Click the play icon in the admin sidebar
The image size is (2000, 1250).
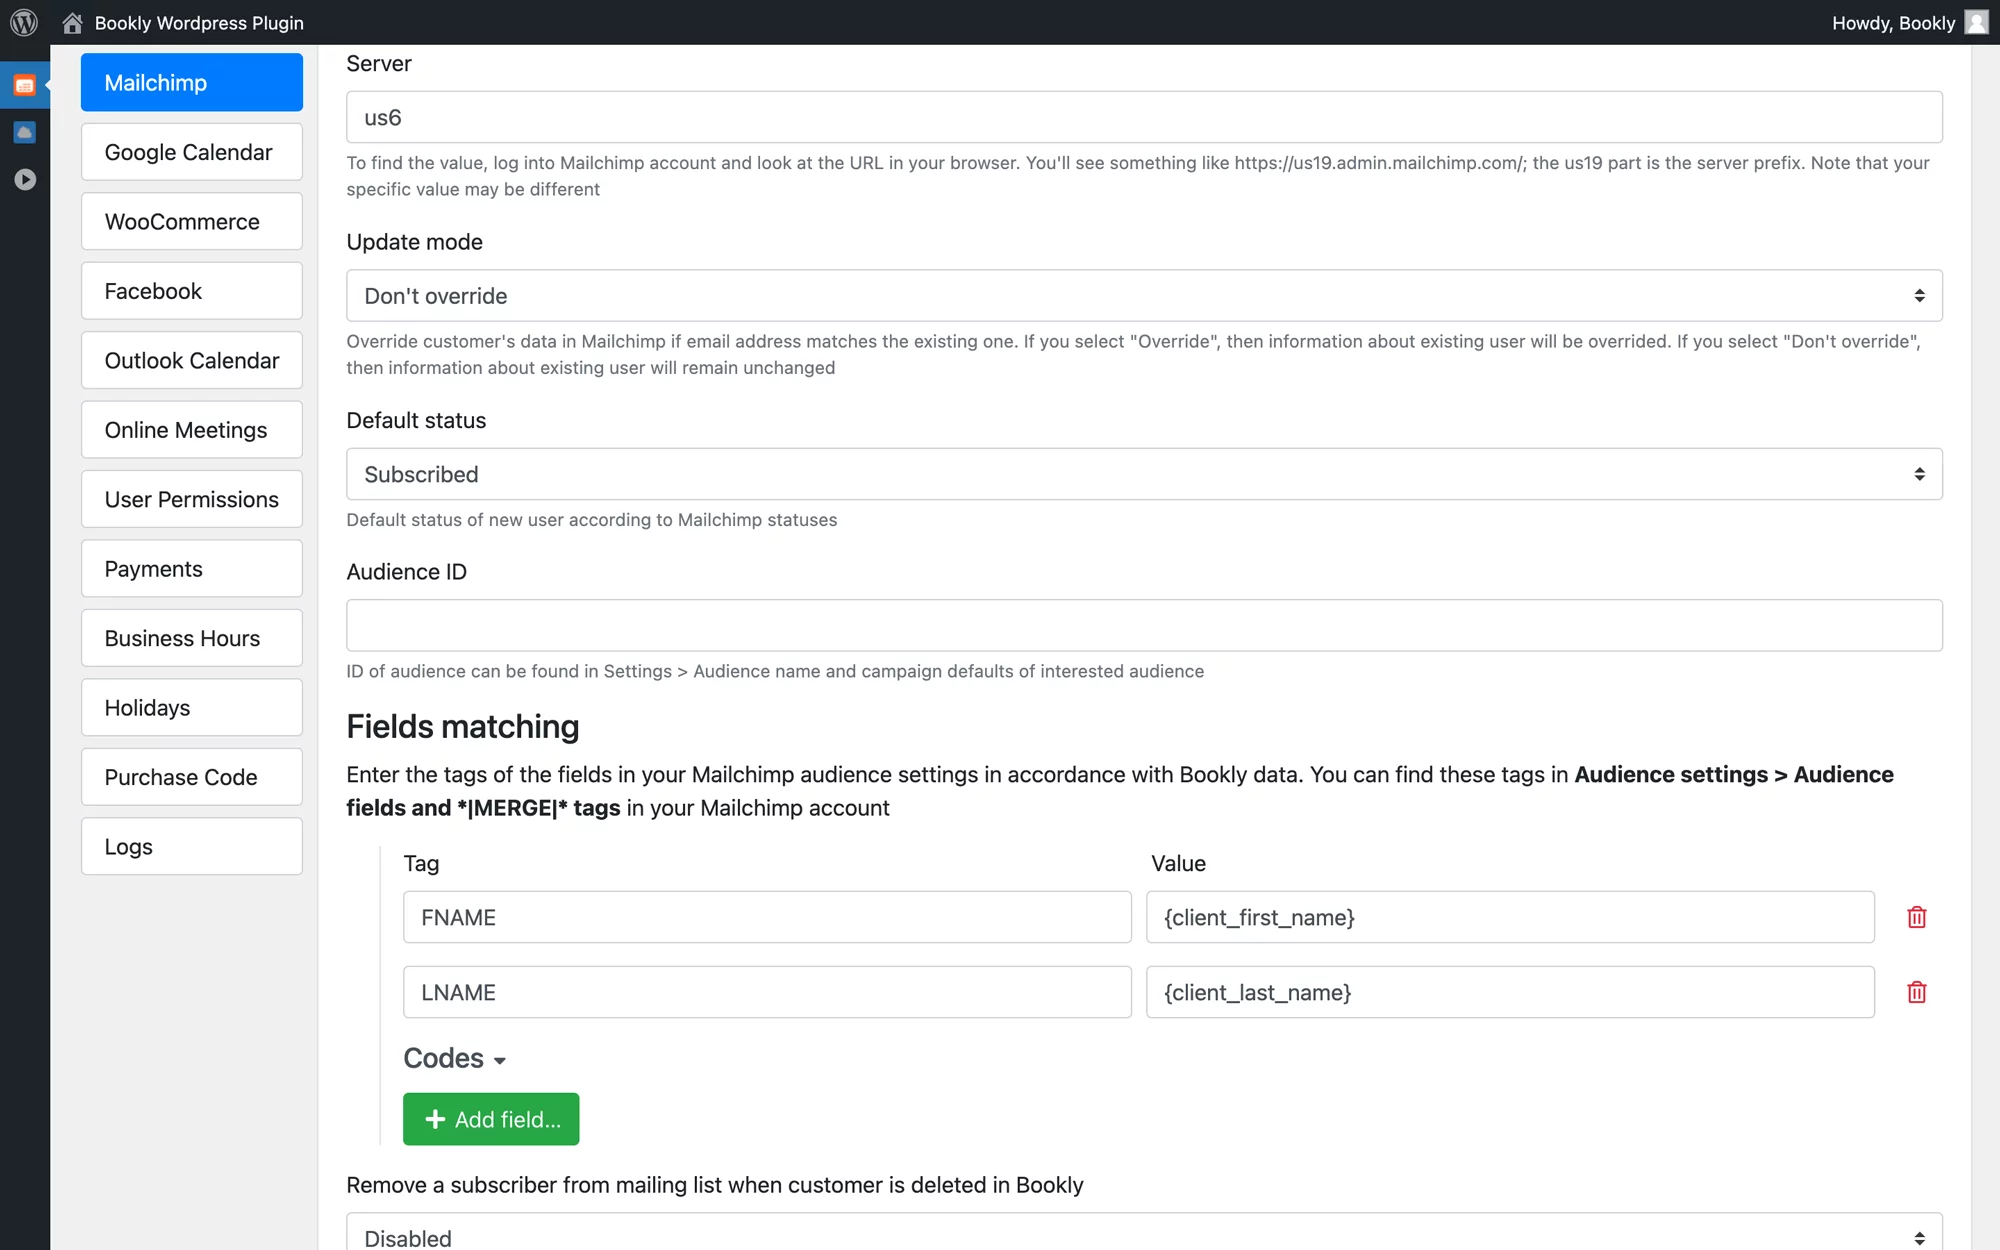point(25,179)
